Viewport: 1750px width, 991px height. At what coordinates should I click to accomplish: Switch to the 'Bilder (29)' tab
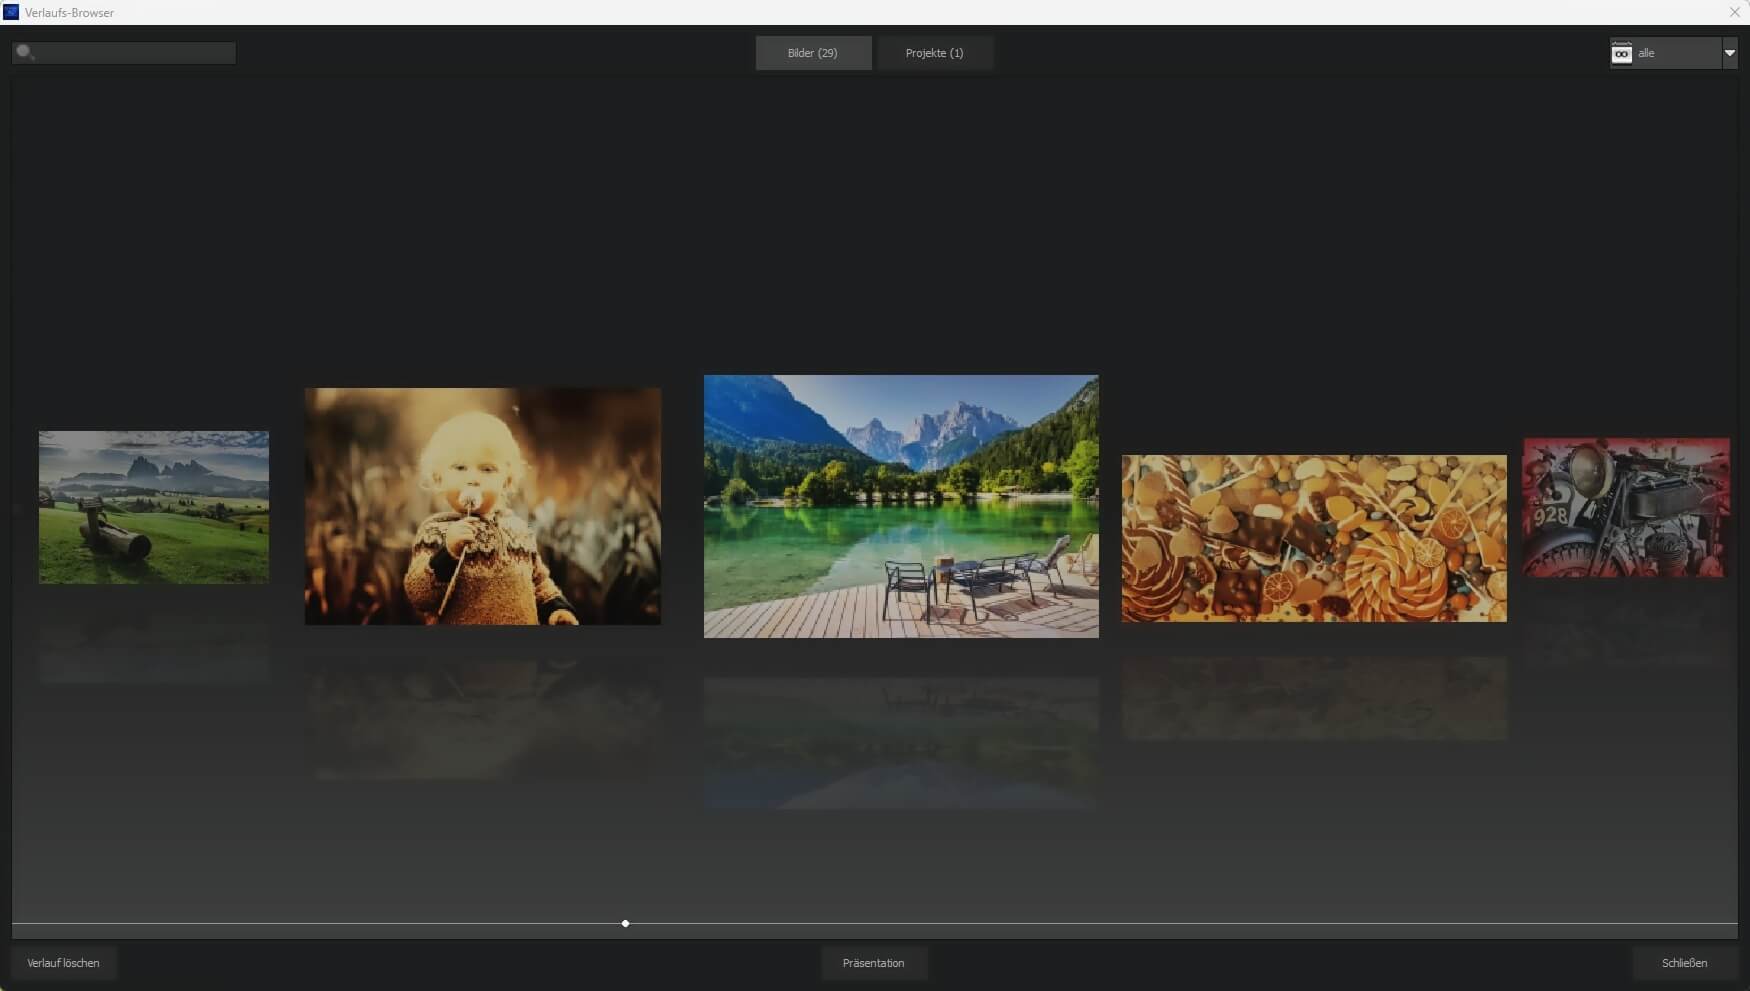[x=813, y=53]
